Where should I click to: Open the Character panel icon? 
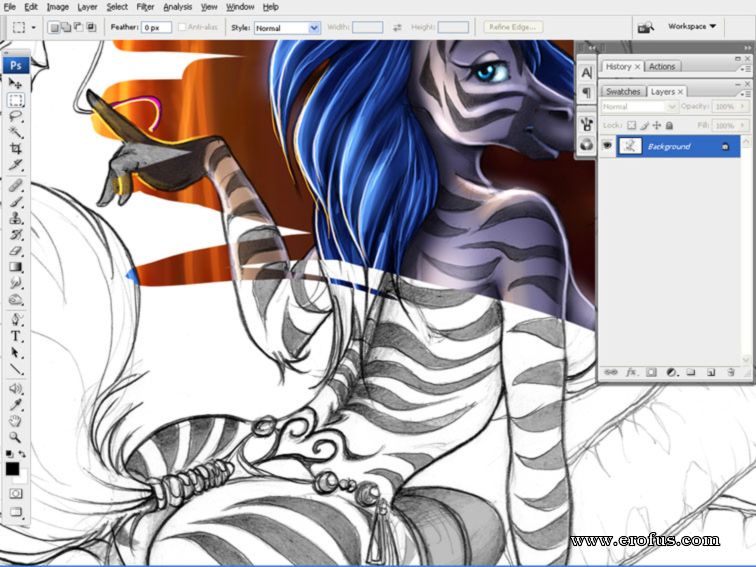coord(586,73)
